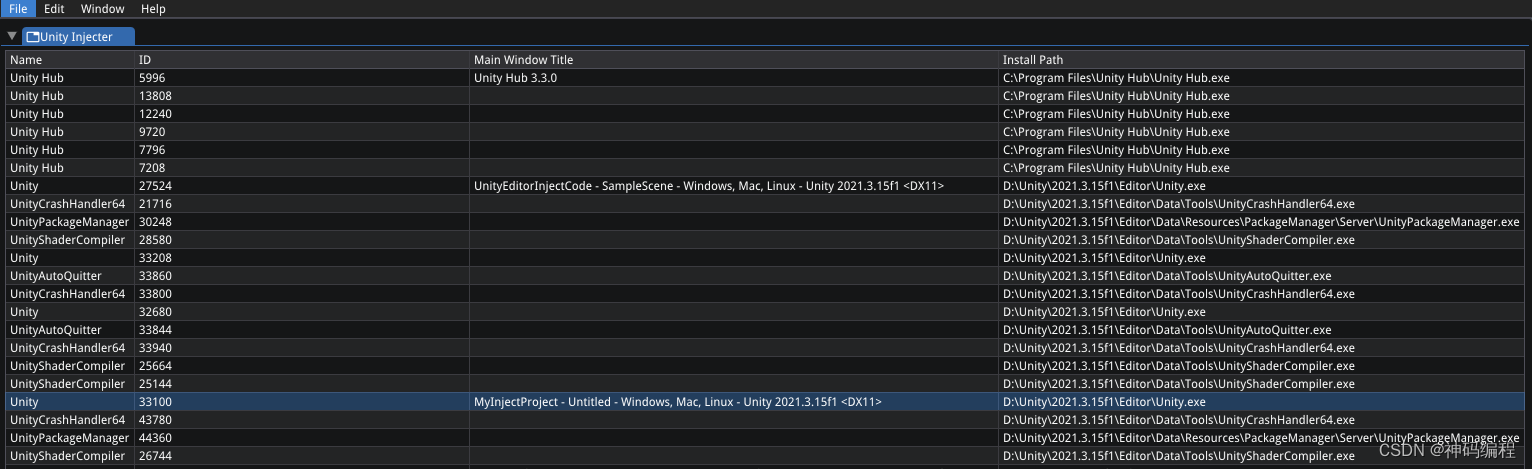This screenshot has height=469, width=1532.
Task: Select UnityAutoQuitter row with ID 33860
Action: (x=765, y=276)
